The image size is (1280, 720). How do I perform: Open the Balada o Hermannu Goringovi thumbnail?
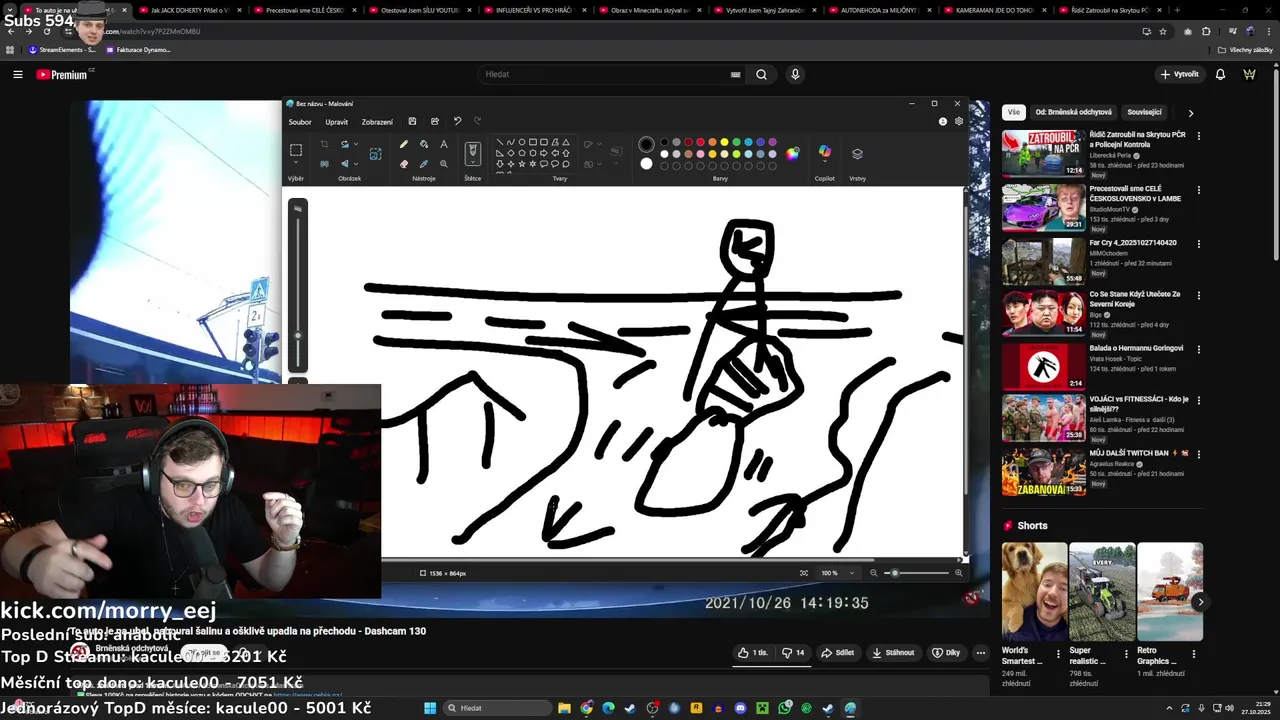coord(1043,367)
